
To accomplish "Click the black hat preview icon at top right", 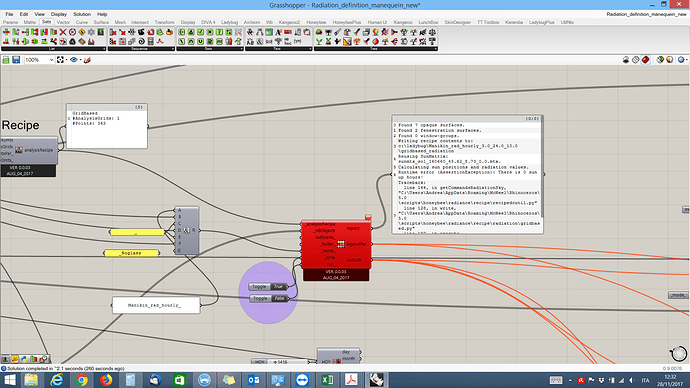I will 626,60.
